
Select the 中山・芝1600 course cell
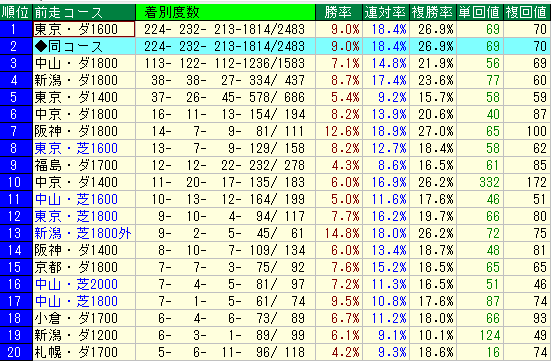click(84, 199)
